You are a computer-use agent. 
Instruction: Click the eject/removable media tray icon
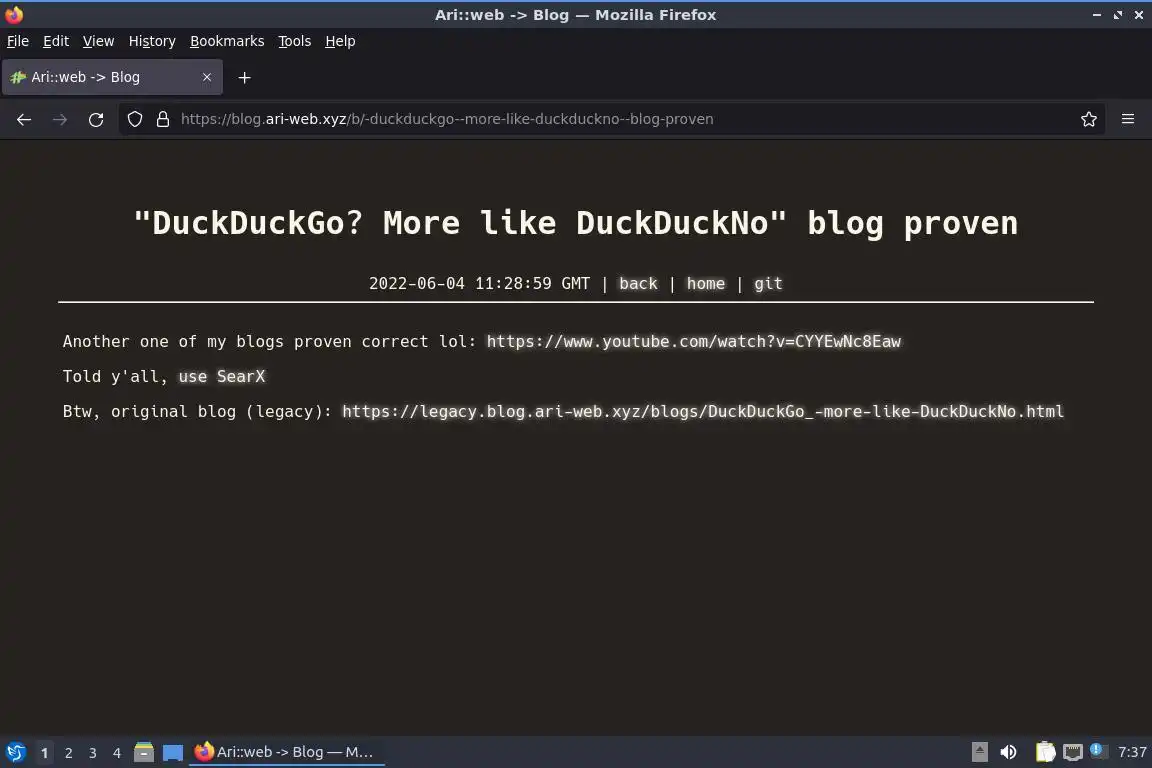click(x=979, y=752)
